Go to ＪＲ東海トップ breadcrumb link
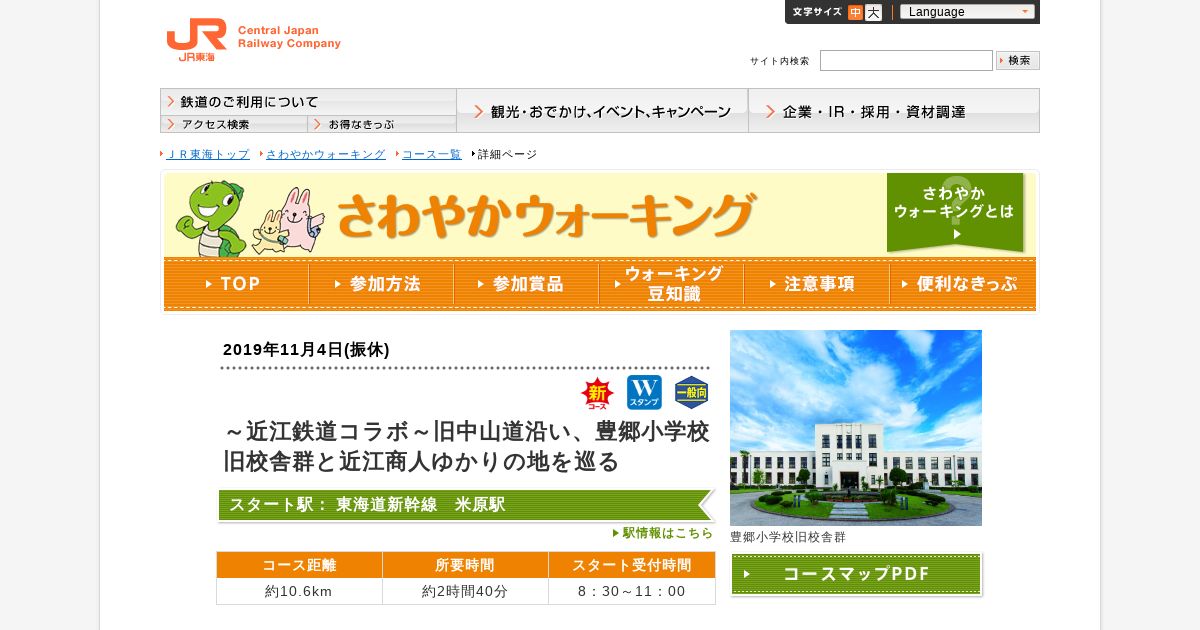 click(x=208, y=154)
